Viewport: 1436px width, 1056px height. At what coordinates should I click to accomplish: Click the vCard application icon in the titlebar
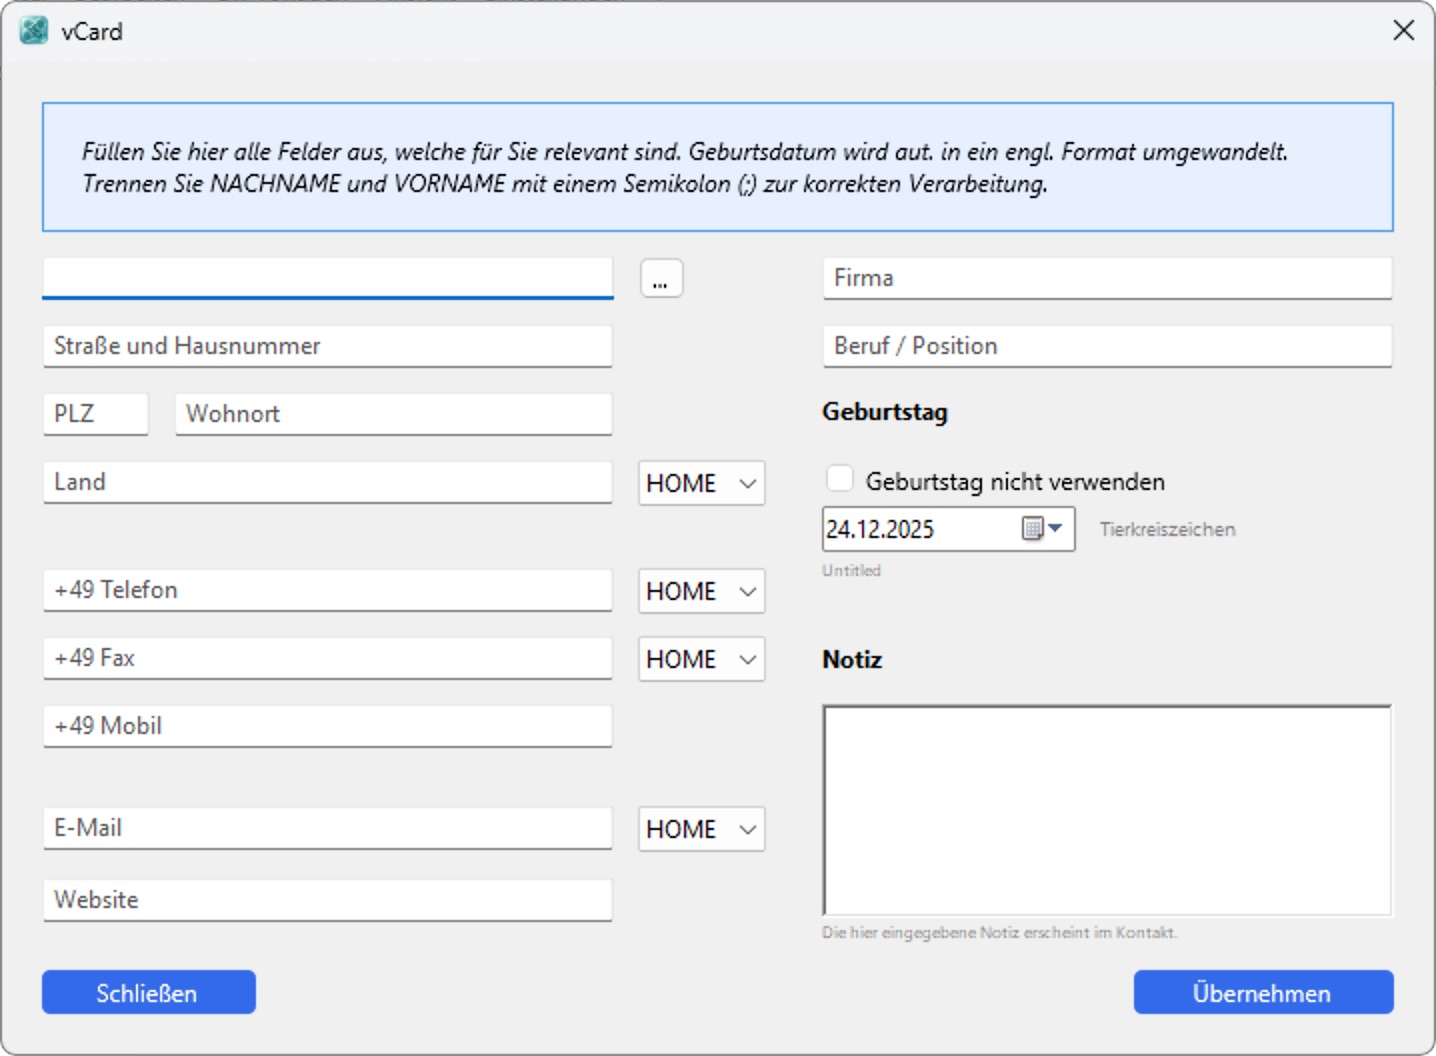(x=33, y=30)
